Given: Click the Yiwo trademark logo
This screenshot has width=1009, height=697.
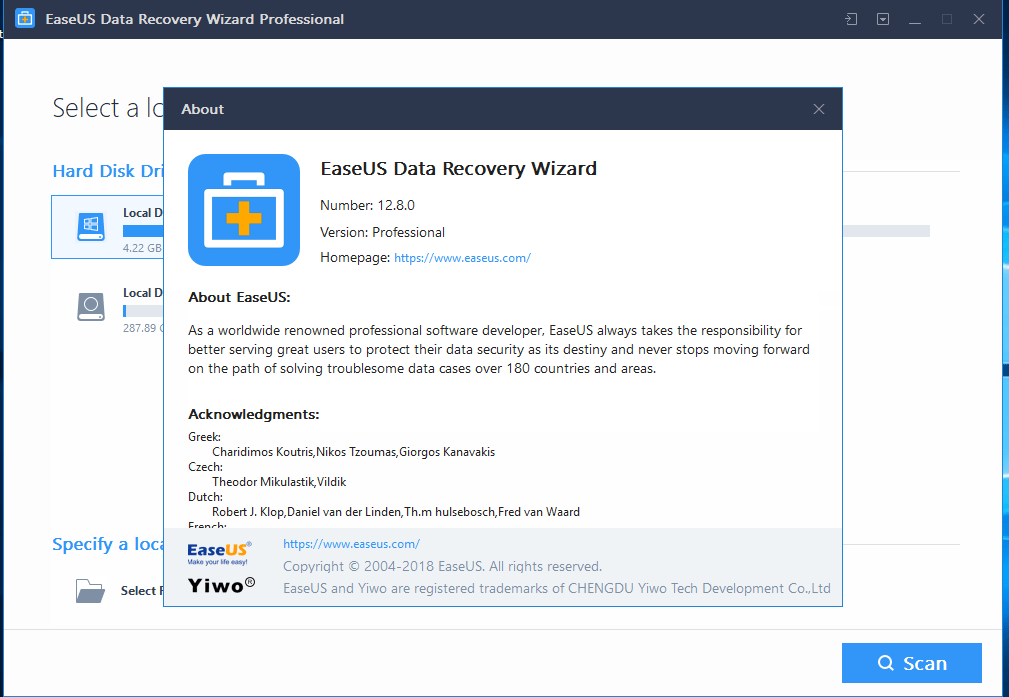Looking at the screenshot, I should point(221,585).
